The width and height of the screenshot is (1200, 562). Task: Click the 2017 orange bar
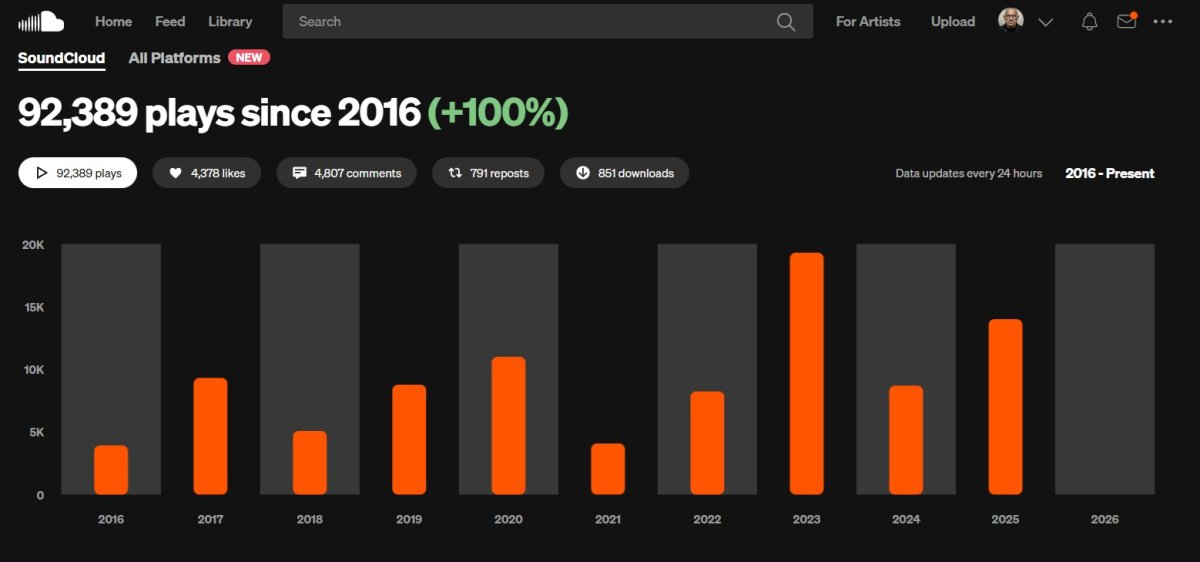click(x=210, y=436)
